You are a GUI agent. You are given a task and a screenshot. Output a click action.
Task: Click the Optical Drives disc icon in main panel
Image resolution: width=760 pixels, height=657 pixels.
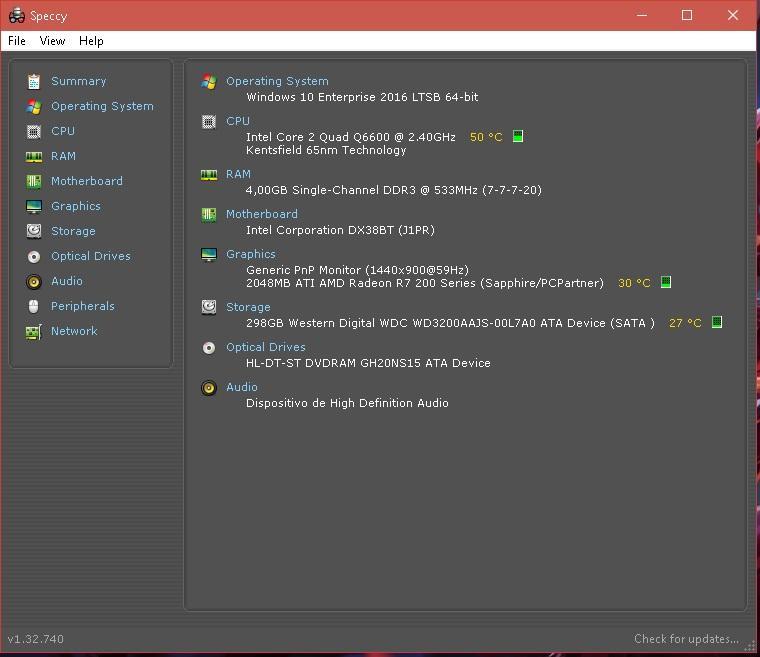209,348
